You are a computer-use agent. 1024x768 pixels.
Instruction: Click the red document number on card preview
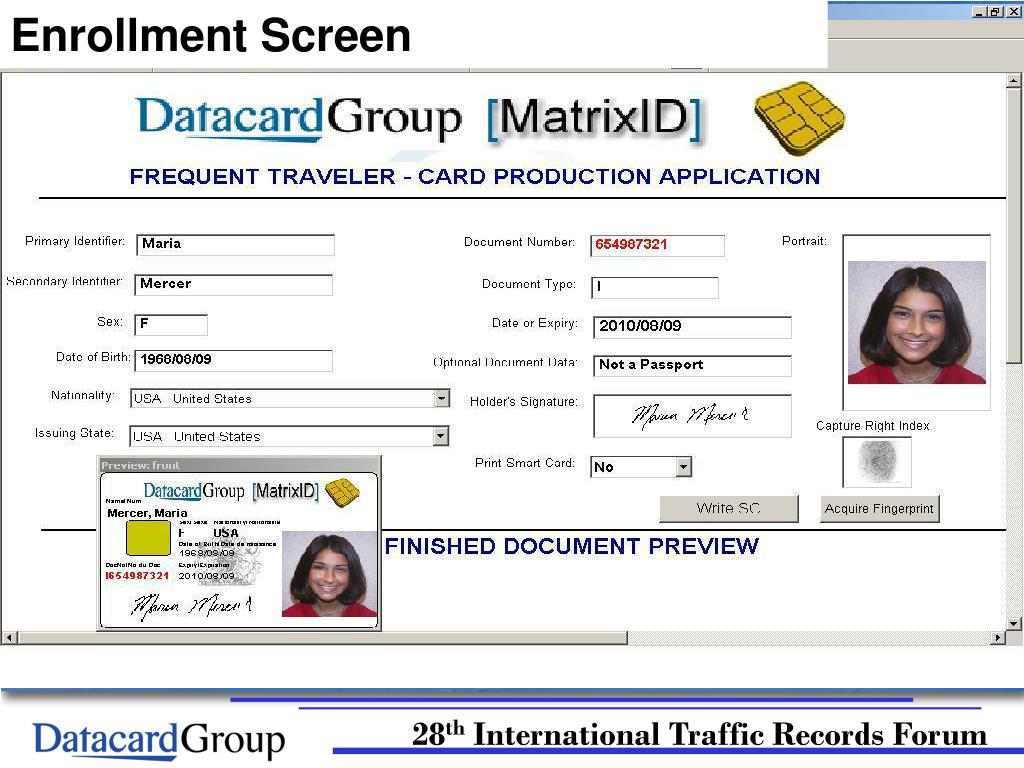pyautogui.click(x=137, y=575)
